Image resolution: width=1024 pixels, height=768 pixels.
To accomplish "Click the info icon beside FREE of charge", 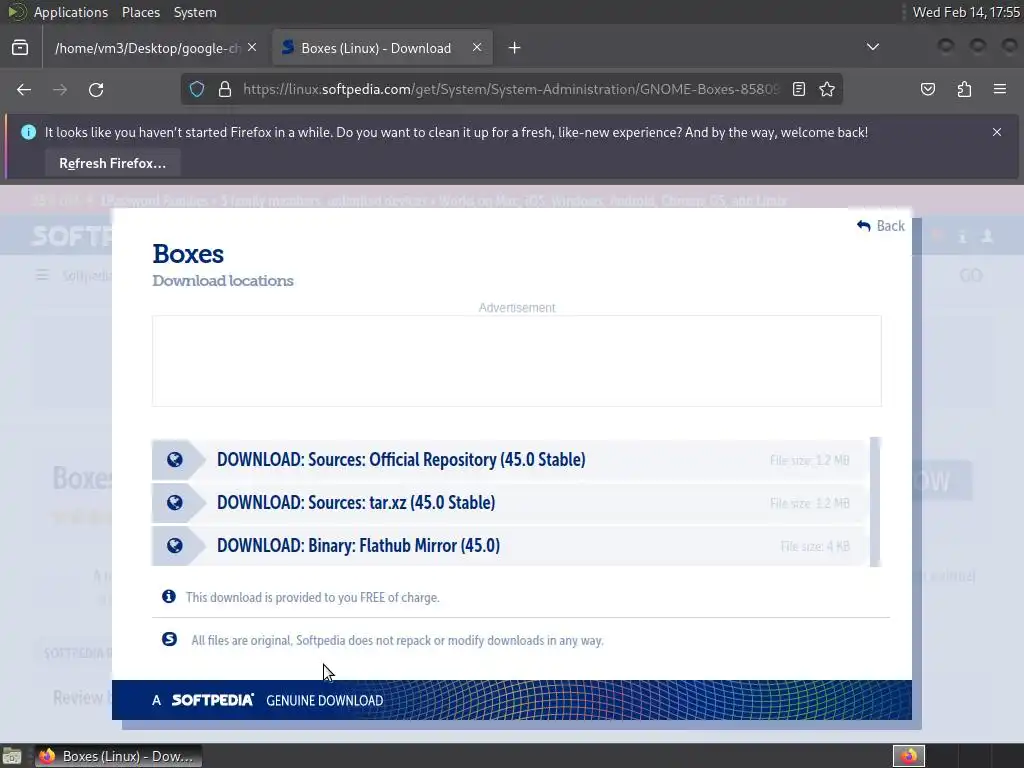I will coord(168,596).
